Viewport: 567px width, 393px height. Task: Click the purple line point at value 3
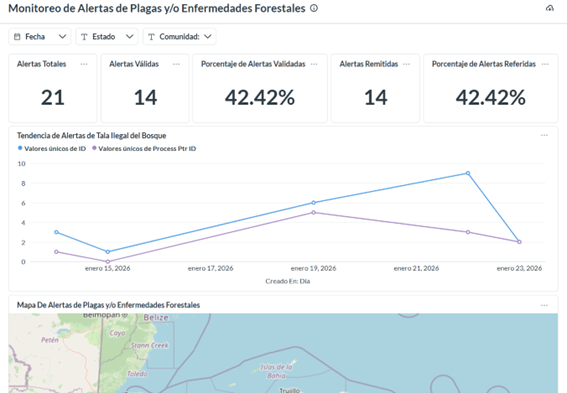point(468,232)
